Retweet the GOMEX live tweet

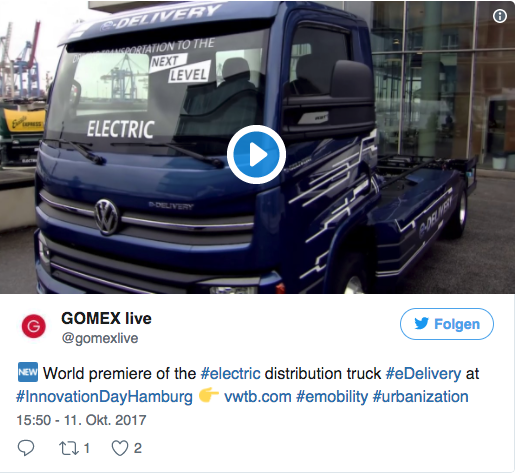tap(69, 448)
